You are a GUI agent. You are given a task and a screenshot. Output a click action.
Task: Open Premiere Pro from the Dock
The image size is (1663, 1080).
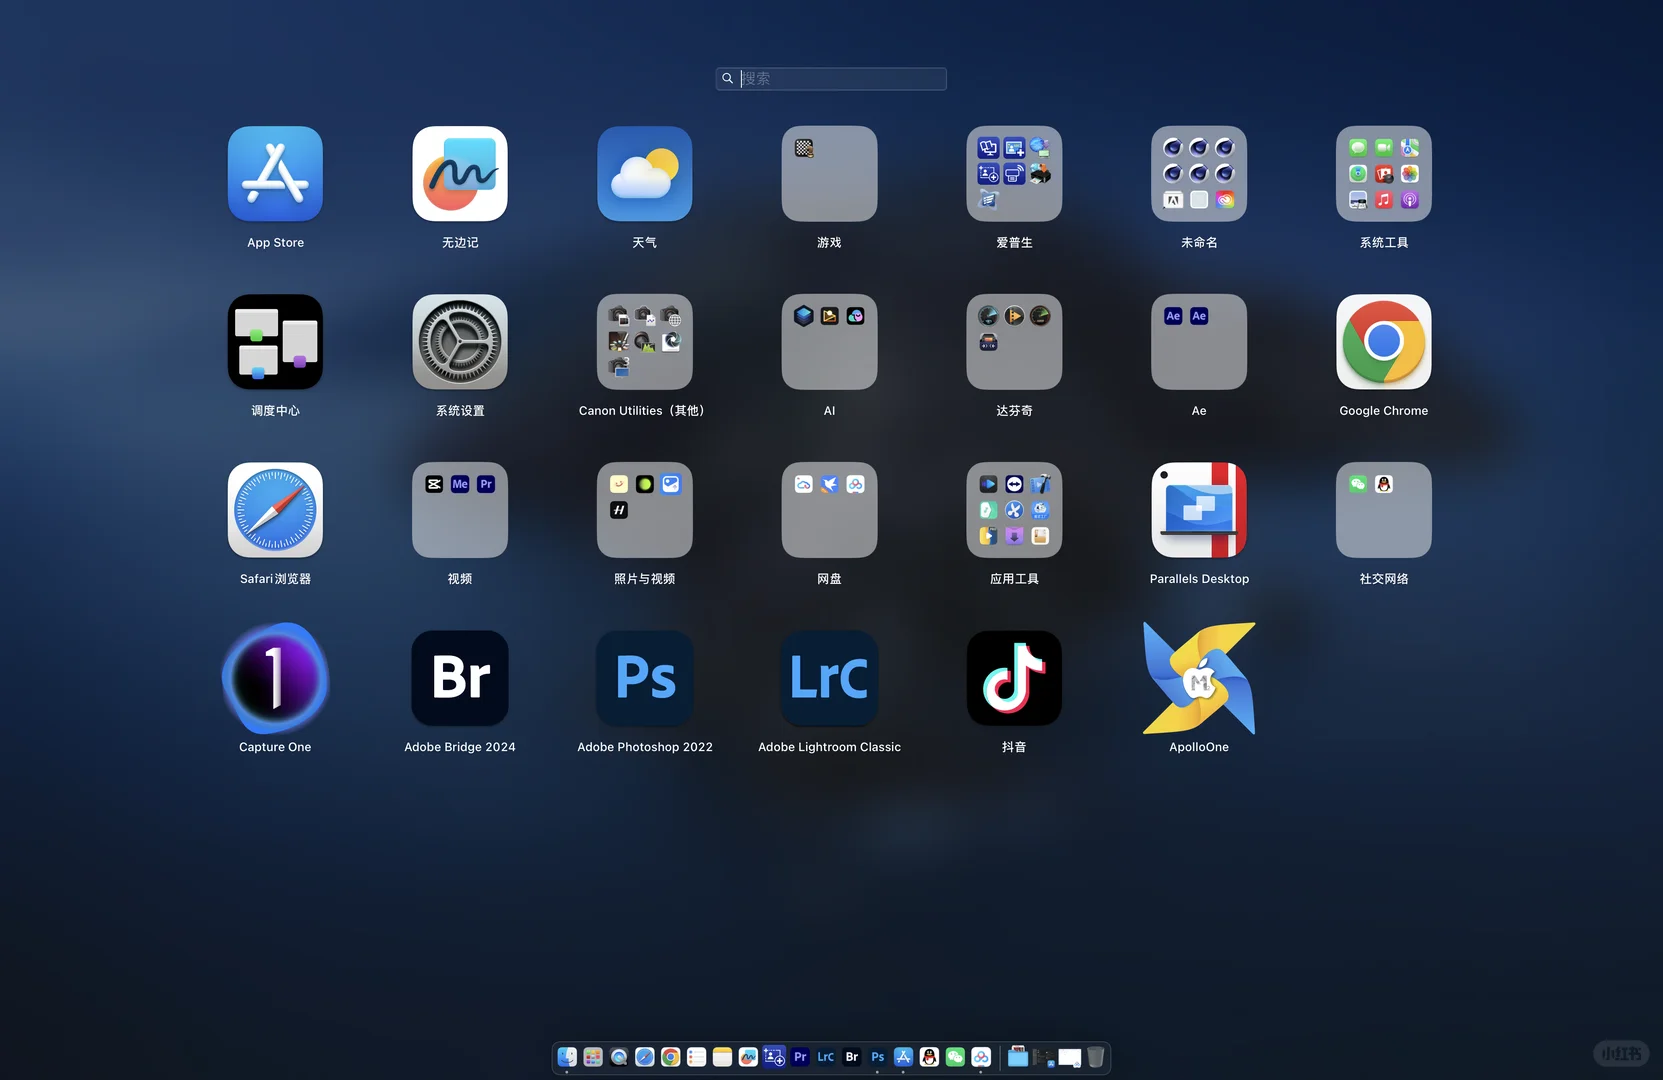(x=800, y=1057)
